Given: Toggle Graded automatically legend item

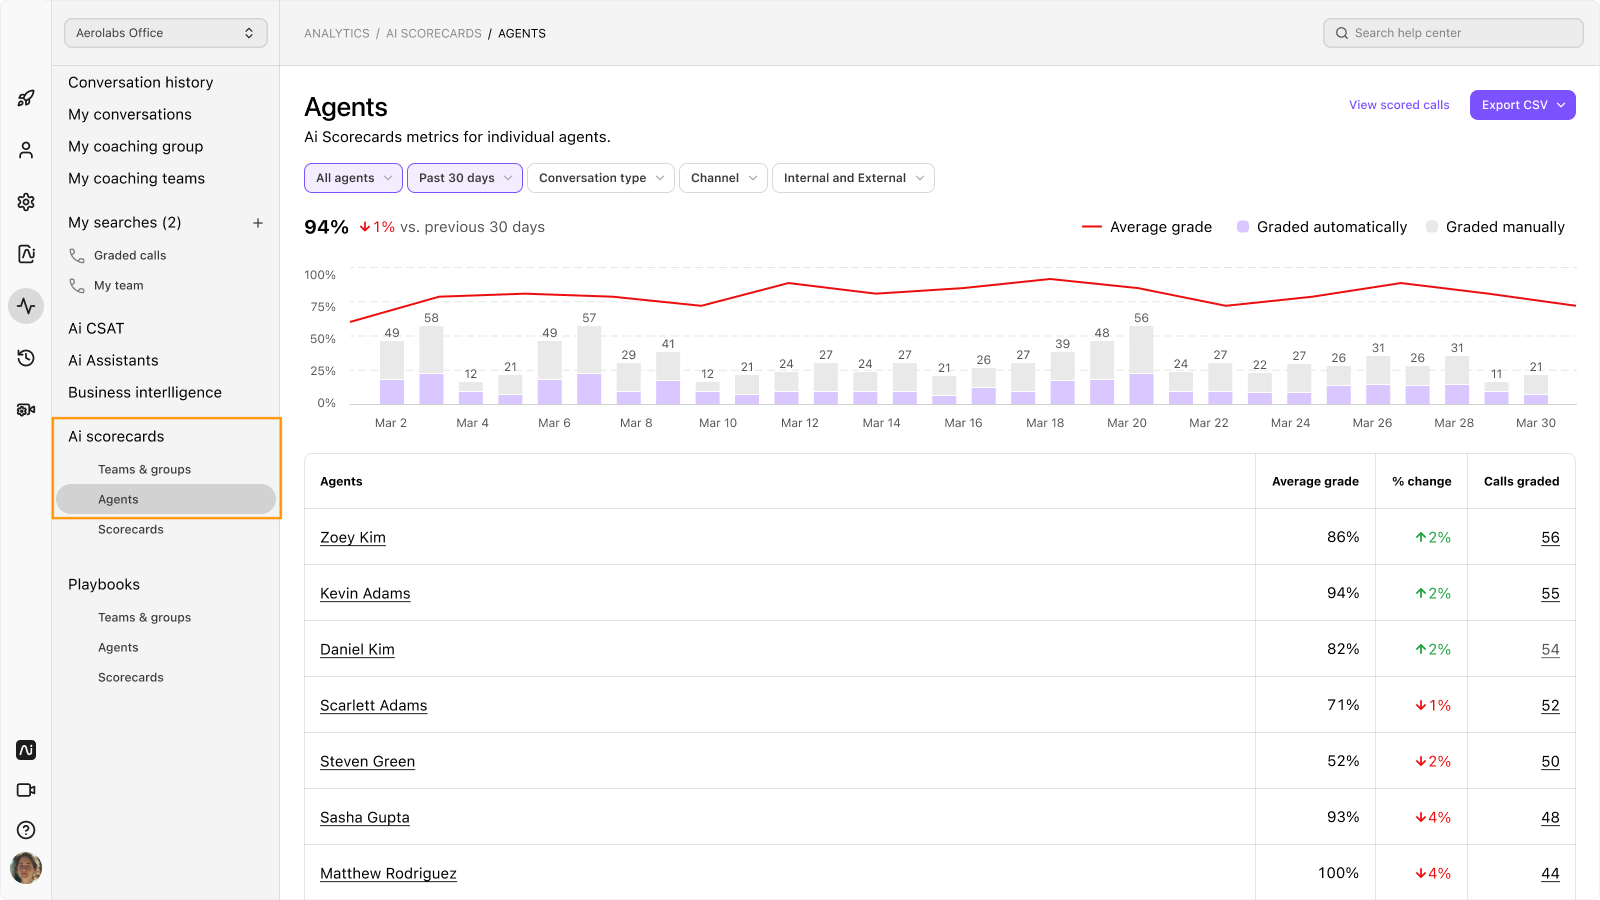Looking at the screenshot, I should pyautogui.click(x=1322, y=227).
